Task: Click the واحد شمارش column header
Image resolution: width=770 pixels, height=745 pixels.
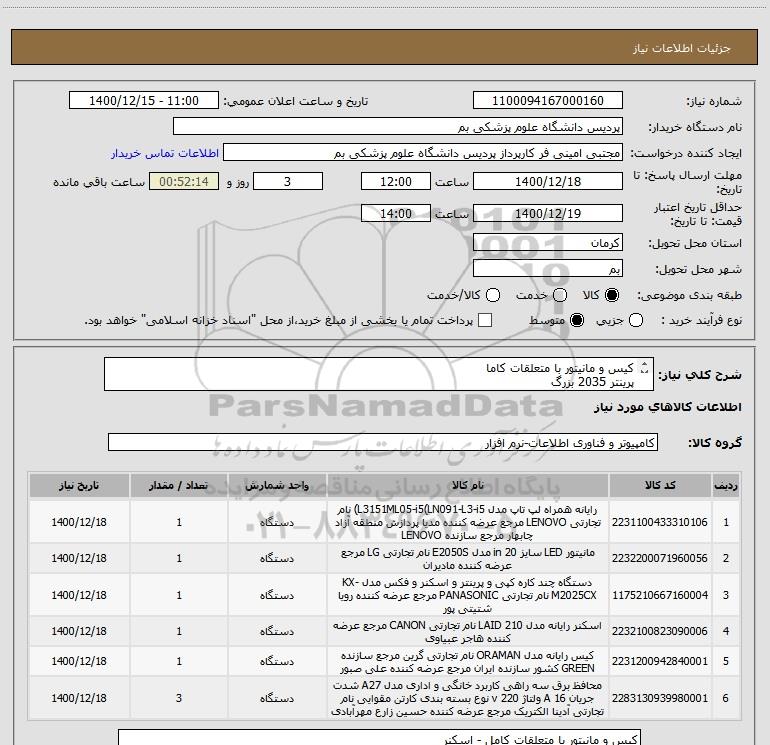Action: tap(277, 485)
